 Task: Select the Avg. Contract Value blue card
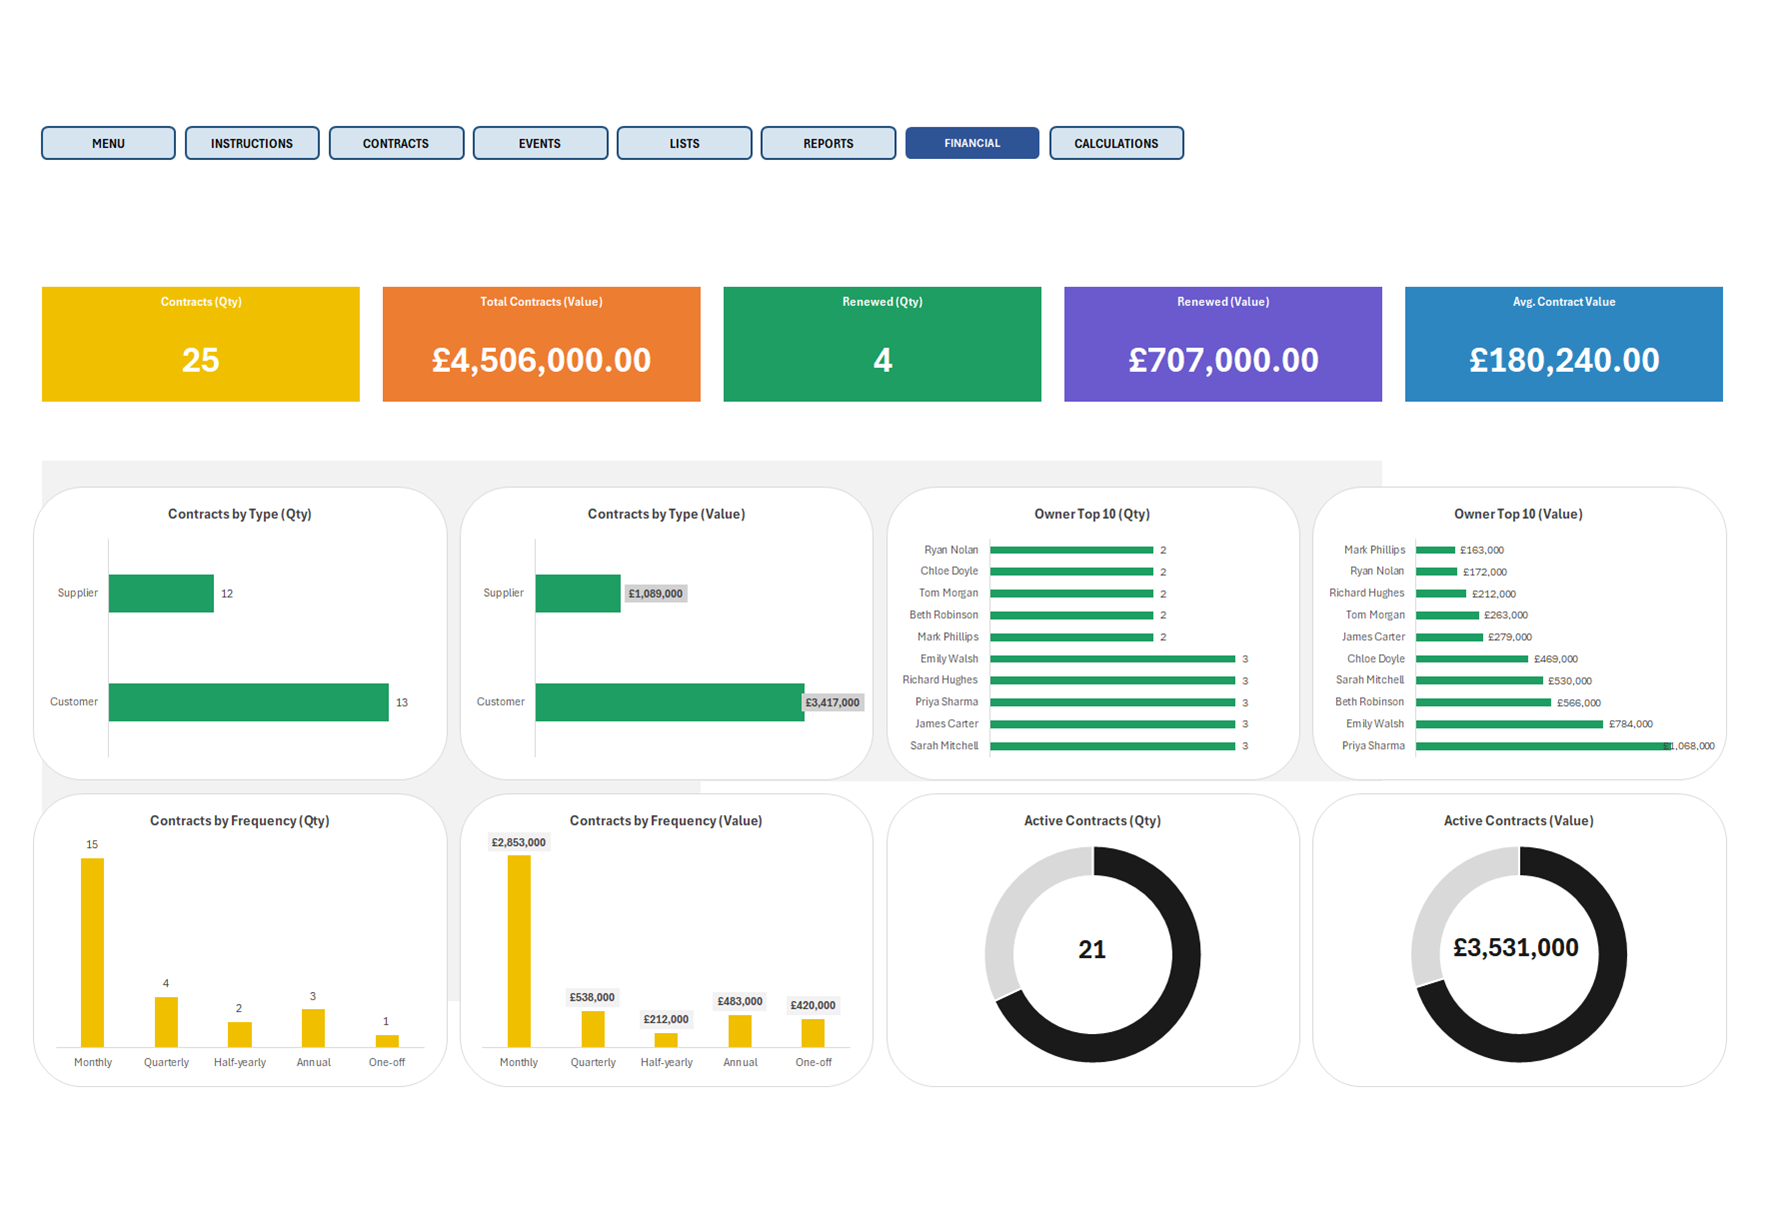pyautogui.click(x=1564, y=344)
